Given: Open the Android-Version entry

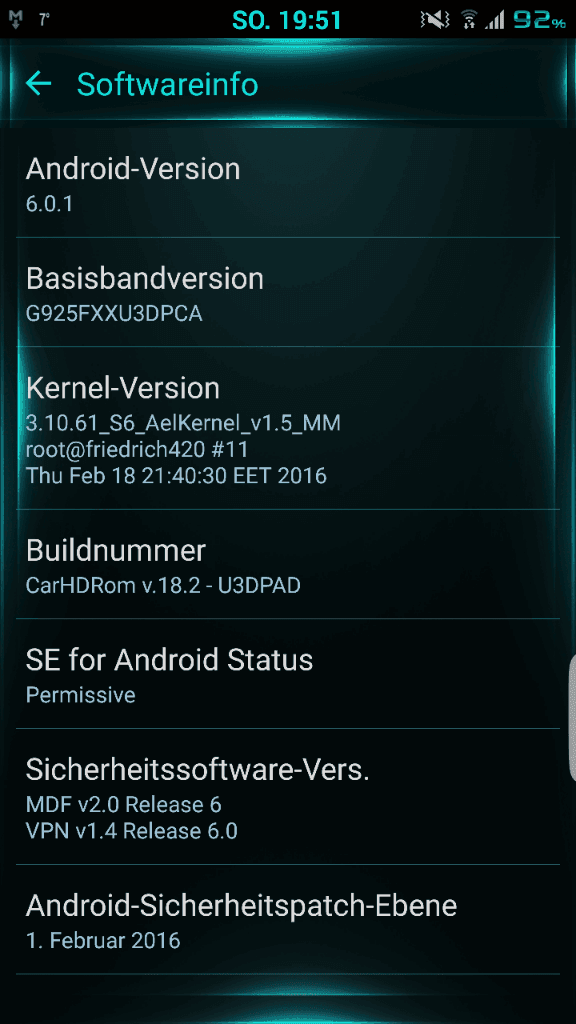Looking at the screenshot, I should (x=288, y=183).
